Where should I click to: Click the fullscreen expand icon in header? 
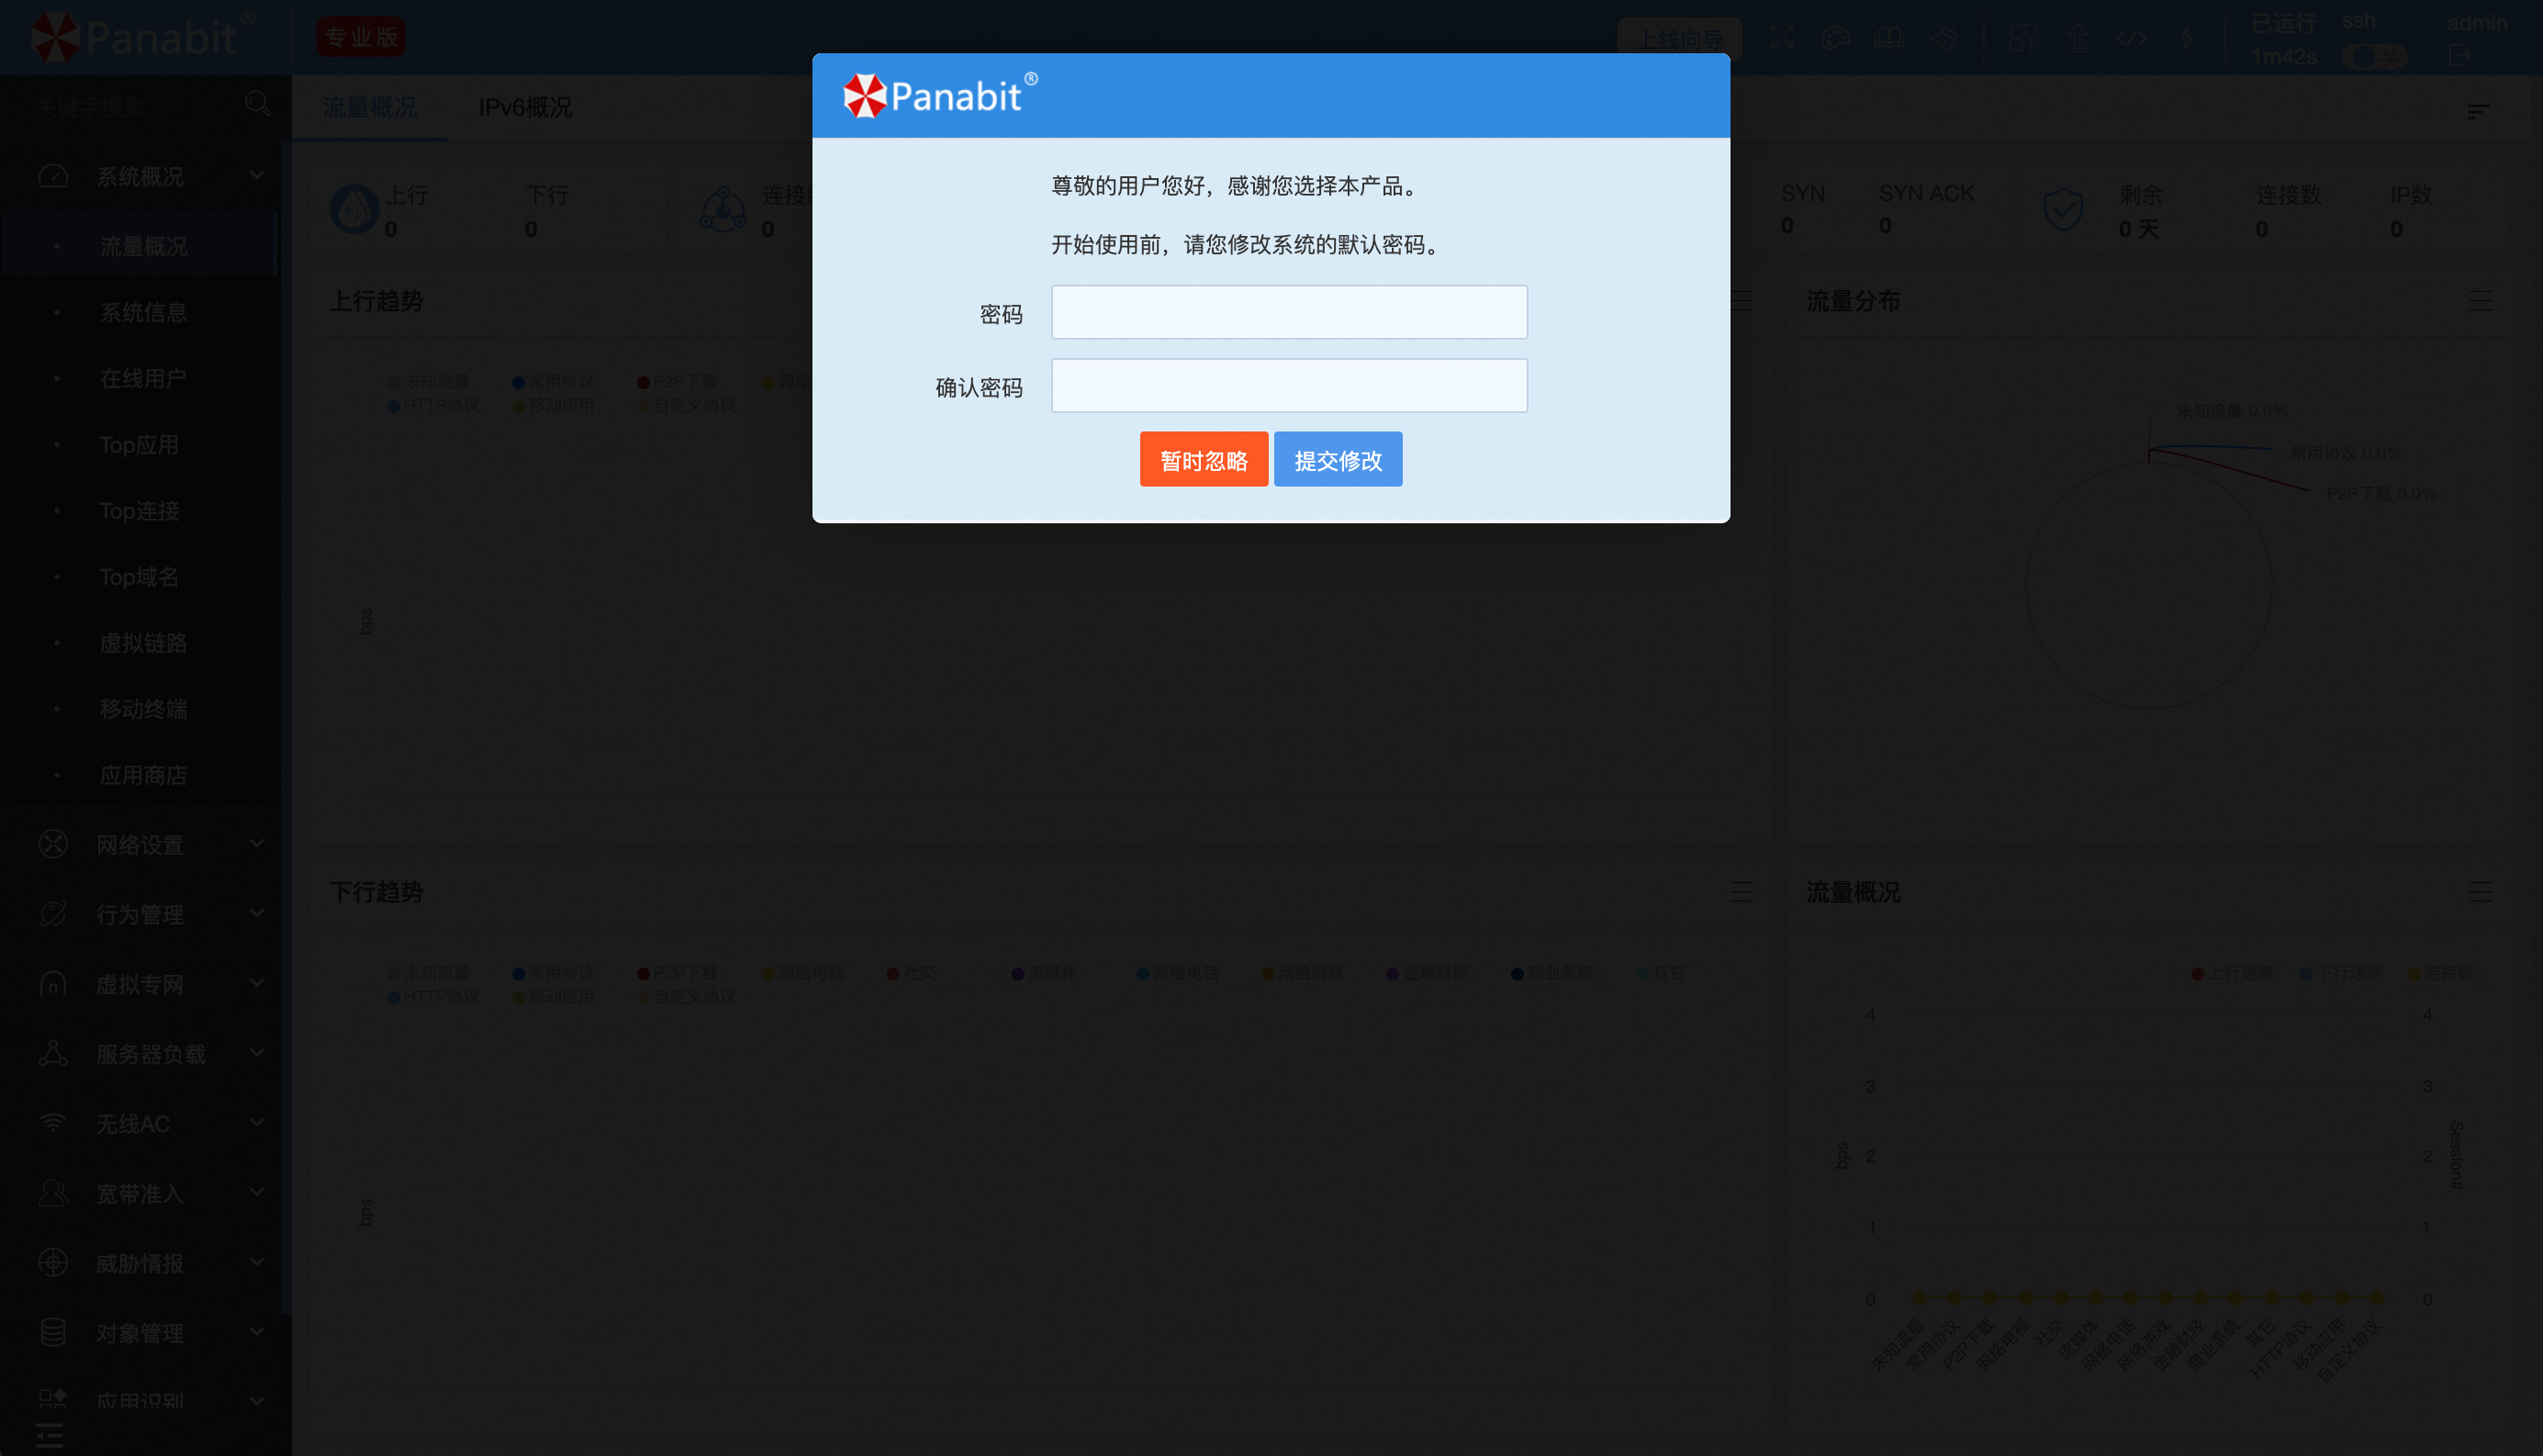click(x=1782, y=38)
